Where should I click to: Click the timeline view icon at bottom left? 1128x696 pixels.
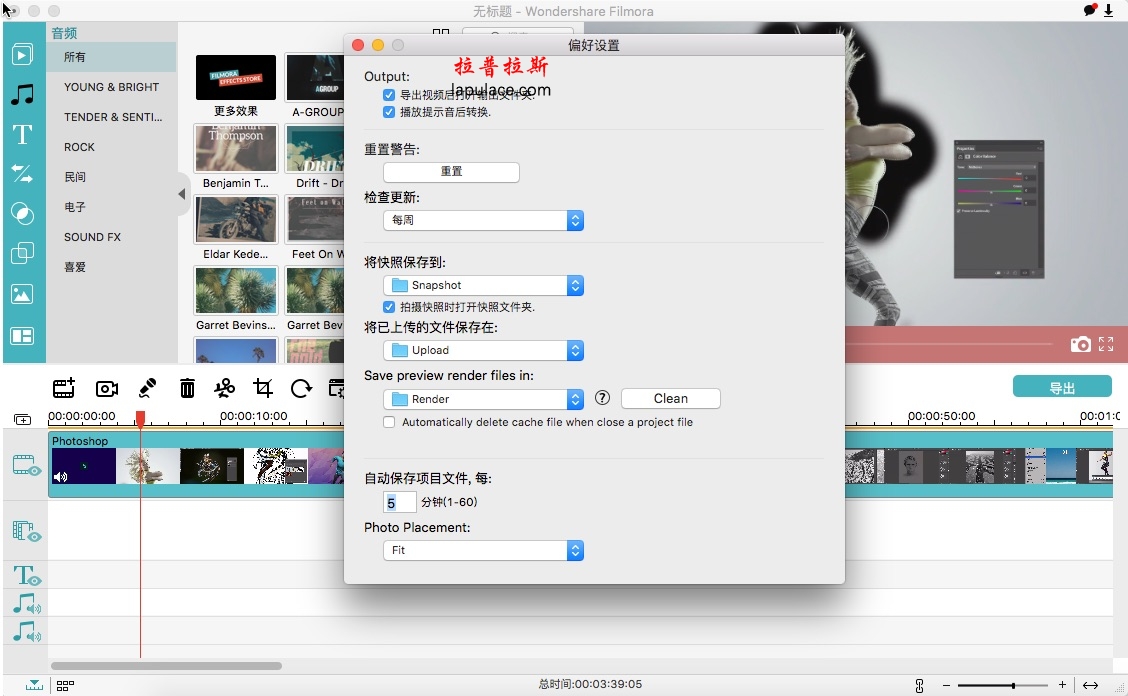[34, 685]
